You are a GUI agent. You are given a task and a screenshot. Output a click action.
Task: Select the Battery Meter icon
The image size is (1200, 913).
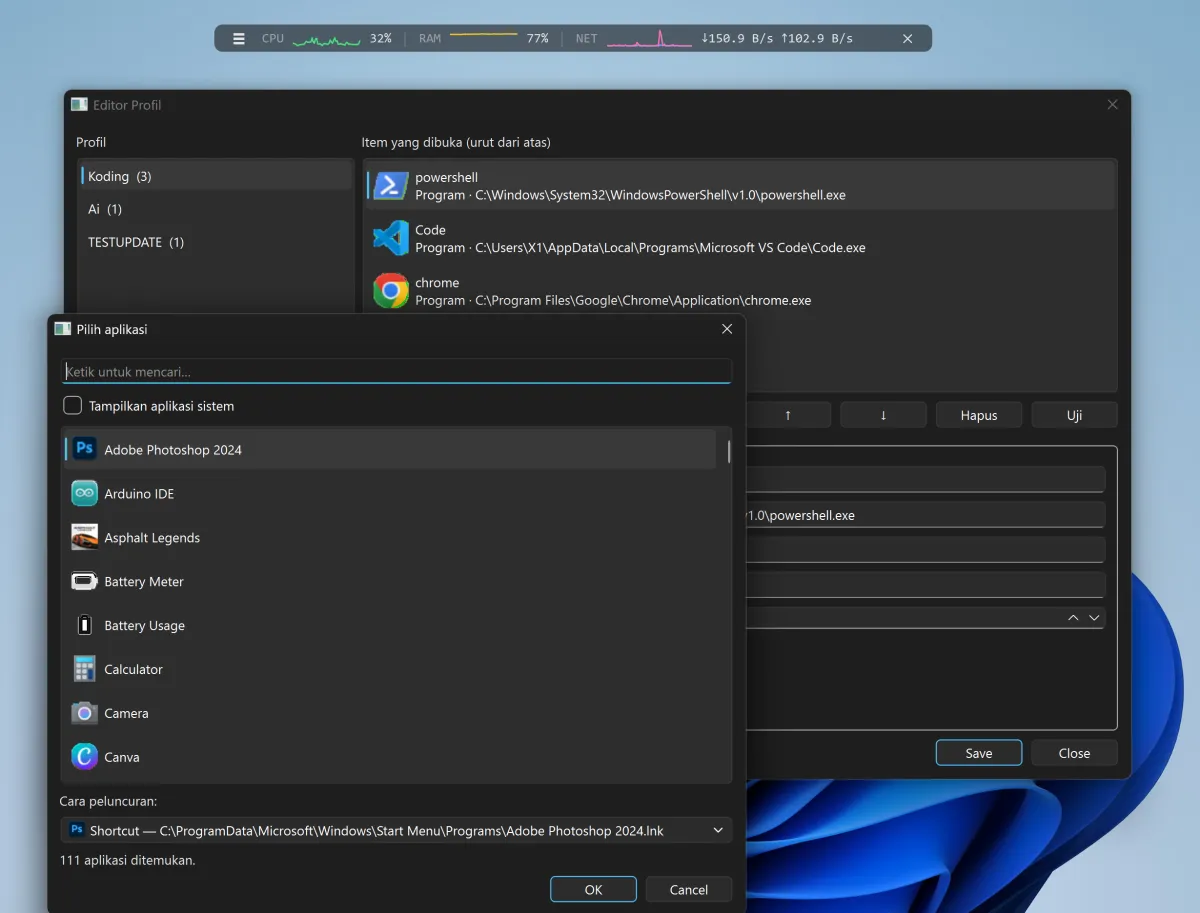tap(85, 582)
